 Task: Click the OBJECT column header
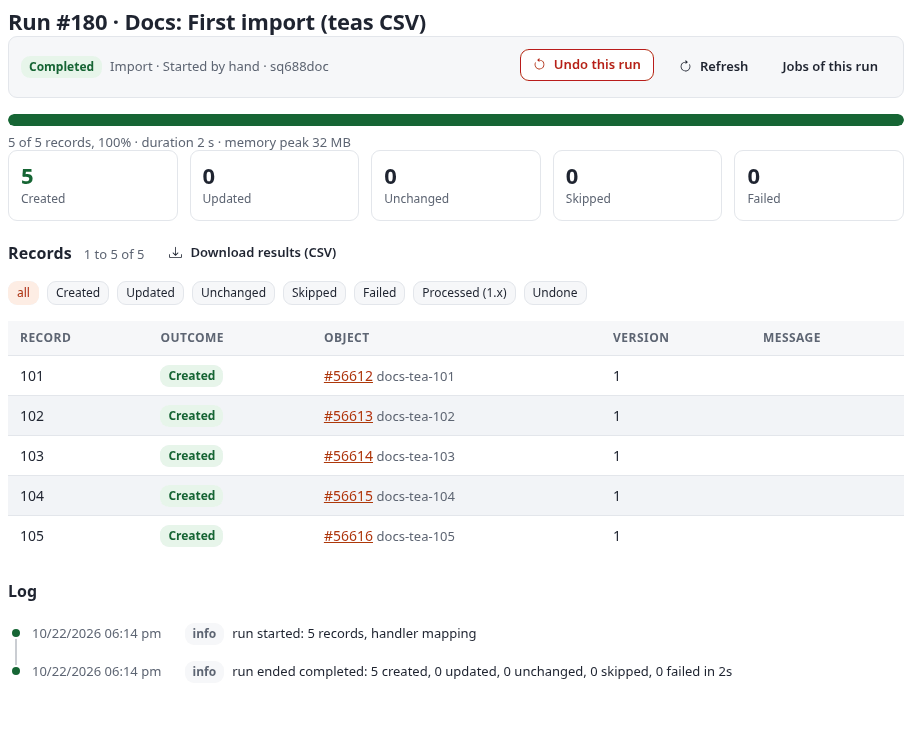(347, 338)
